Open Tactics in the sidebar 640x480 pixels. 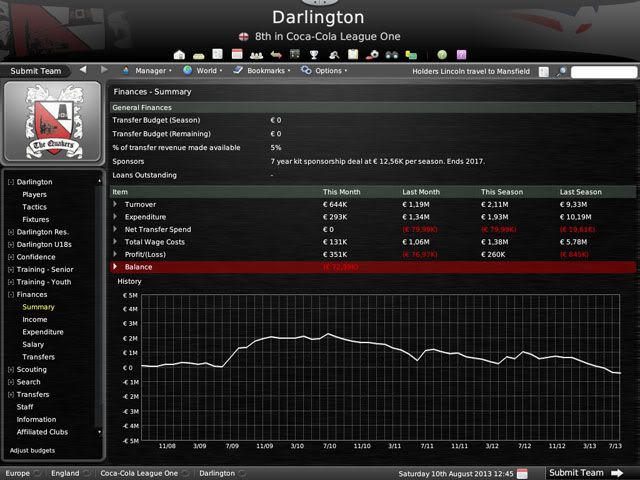click(x=34, y=207)
